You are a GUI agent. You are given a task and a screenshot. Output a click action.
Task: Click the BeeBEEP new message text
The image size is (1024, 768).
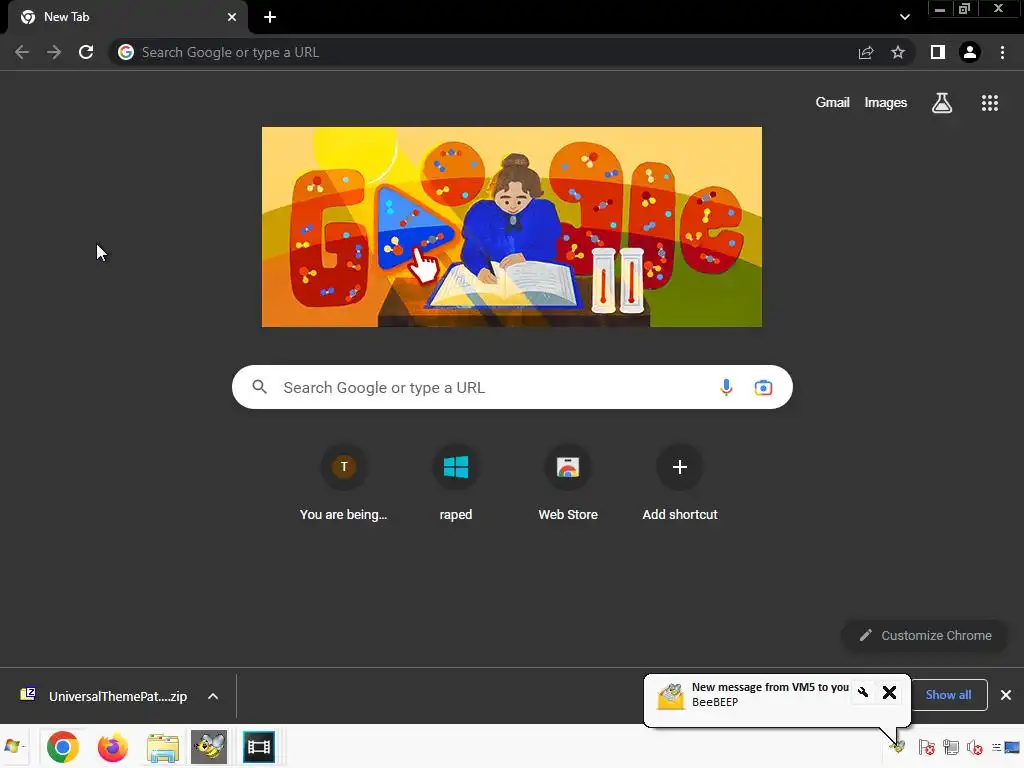(770, 687)
